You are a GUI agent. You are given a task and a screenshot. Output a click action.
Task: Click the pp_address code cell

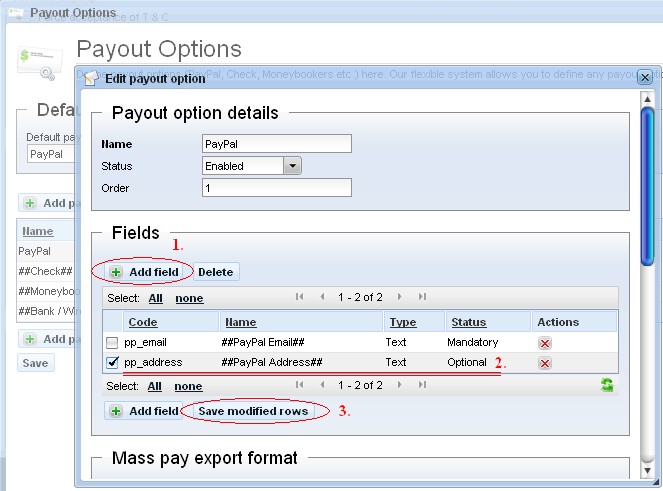pyautogui.click(x=153, y=362)
